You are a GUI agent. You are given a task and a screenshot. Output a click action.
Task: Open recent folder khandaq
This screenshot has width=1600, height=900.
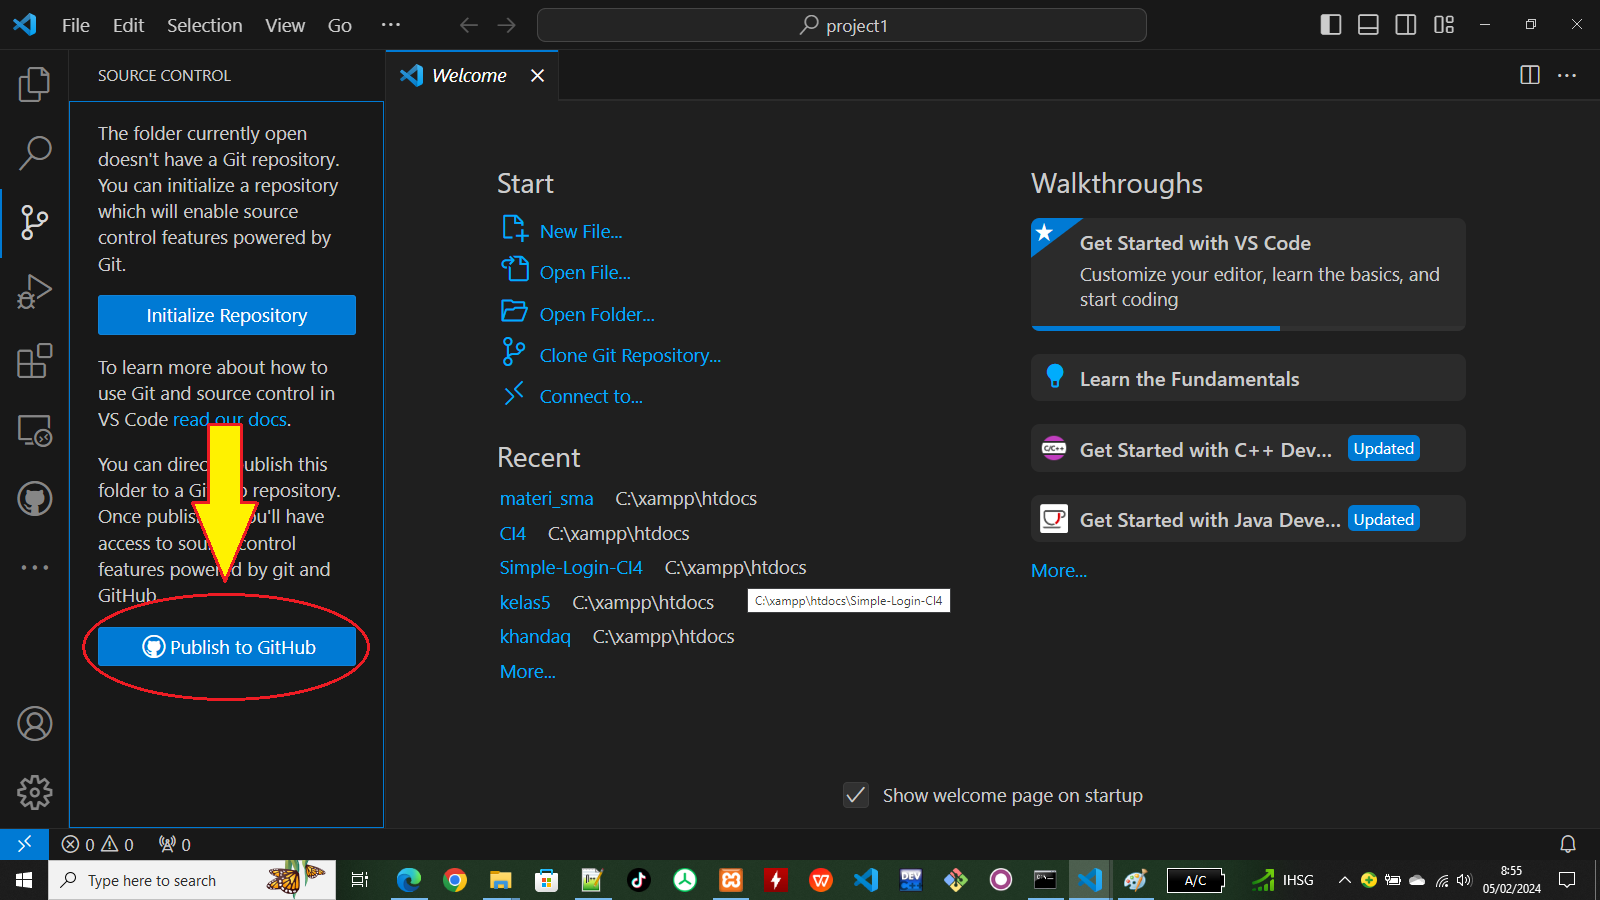[x=535, y=636]
